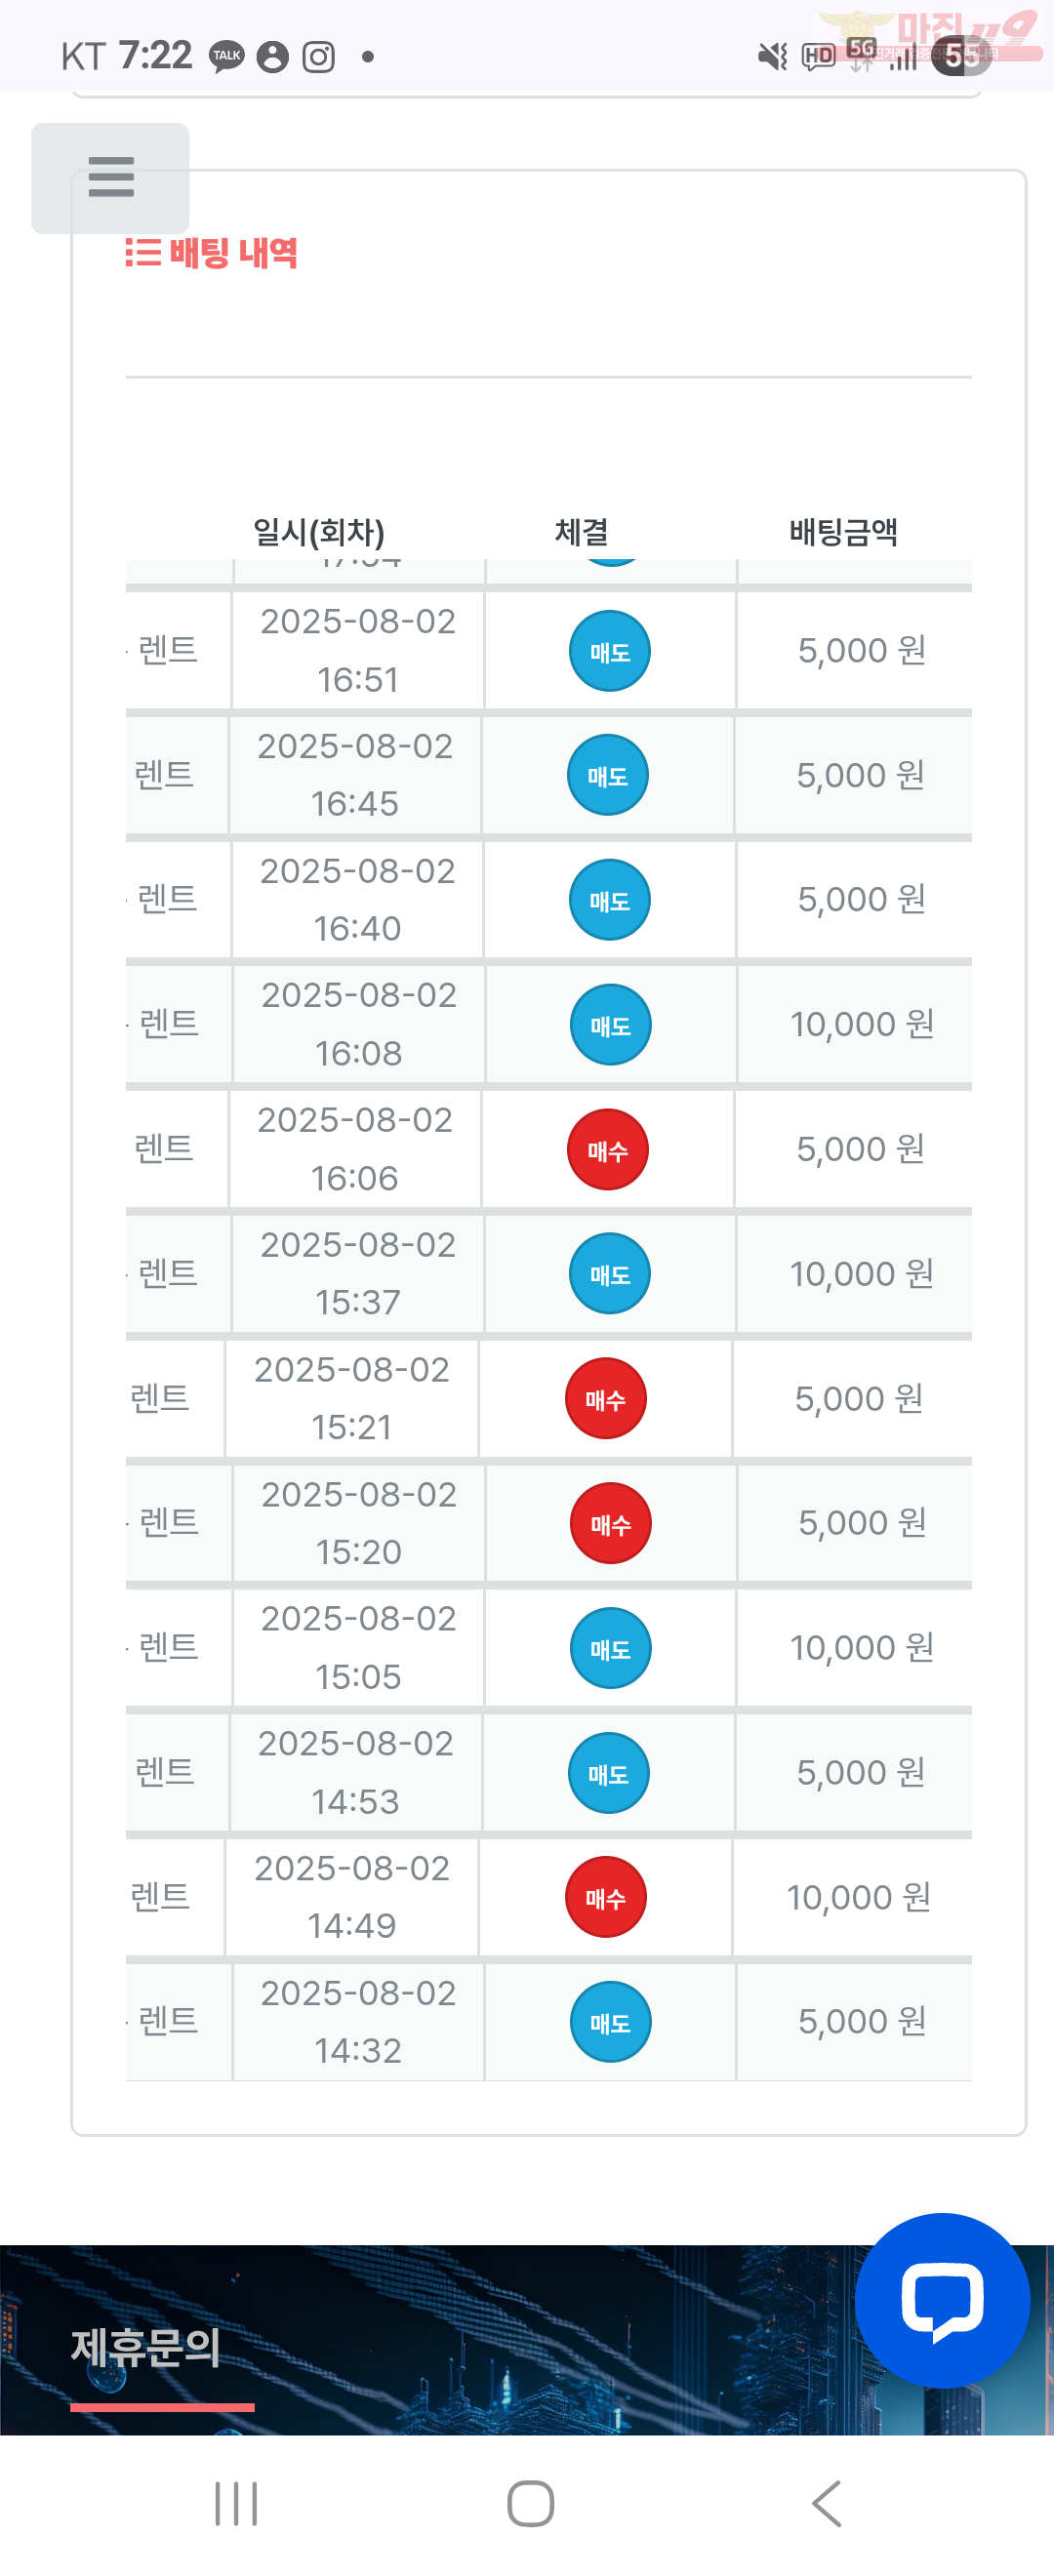Tap the 매수 badge for 15:21 bet

[x=605, y=1398]
